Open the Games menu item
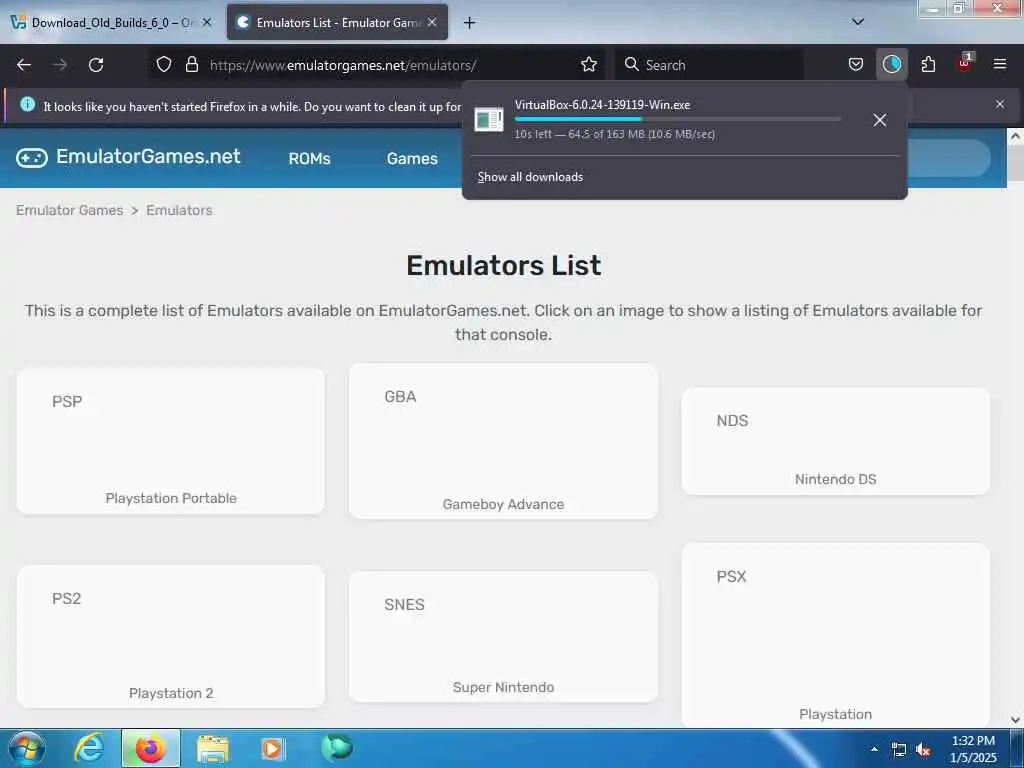Screen dimensions: 1024x768 click(412, 159)
